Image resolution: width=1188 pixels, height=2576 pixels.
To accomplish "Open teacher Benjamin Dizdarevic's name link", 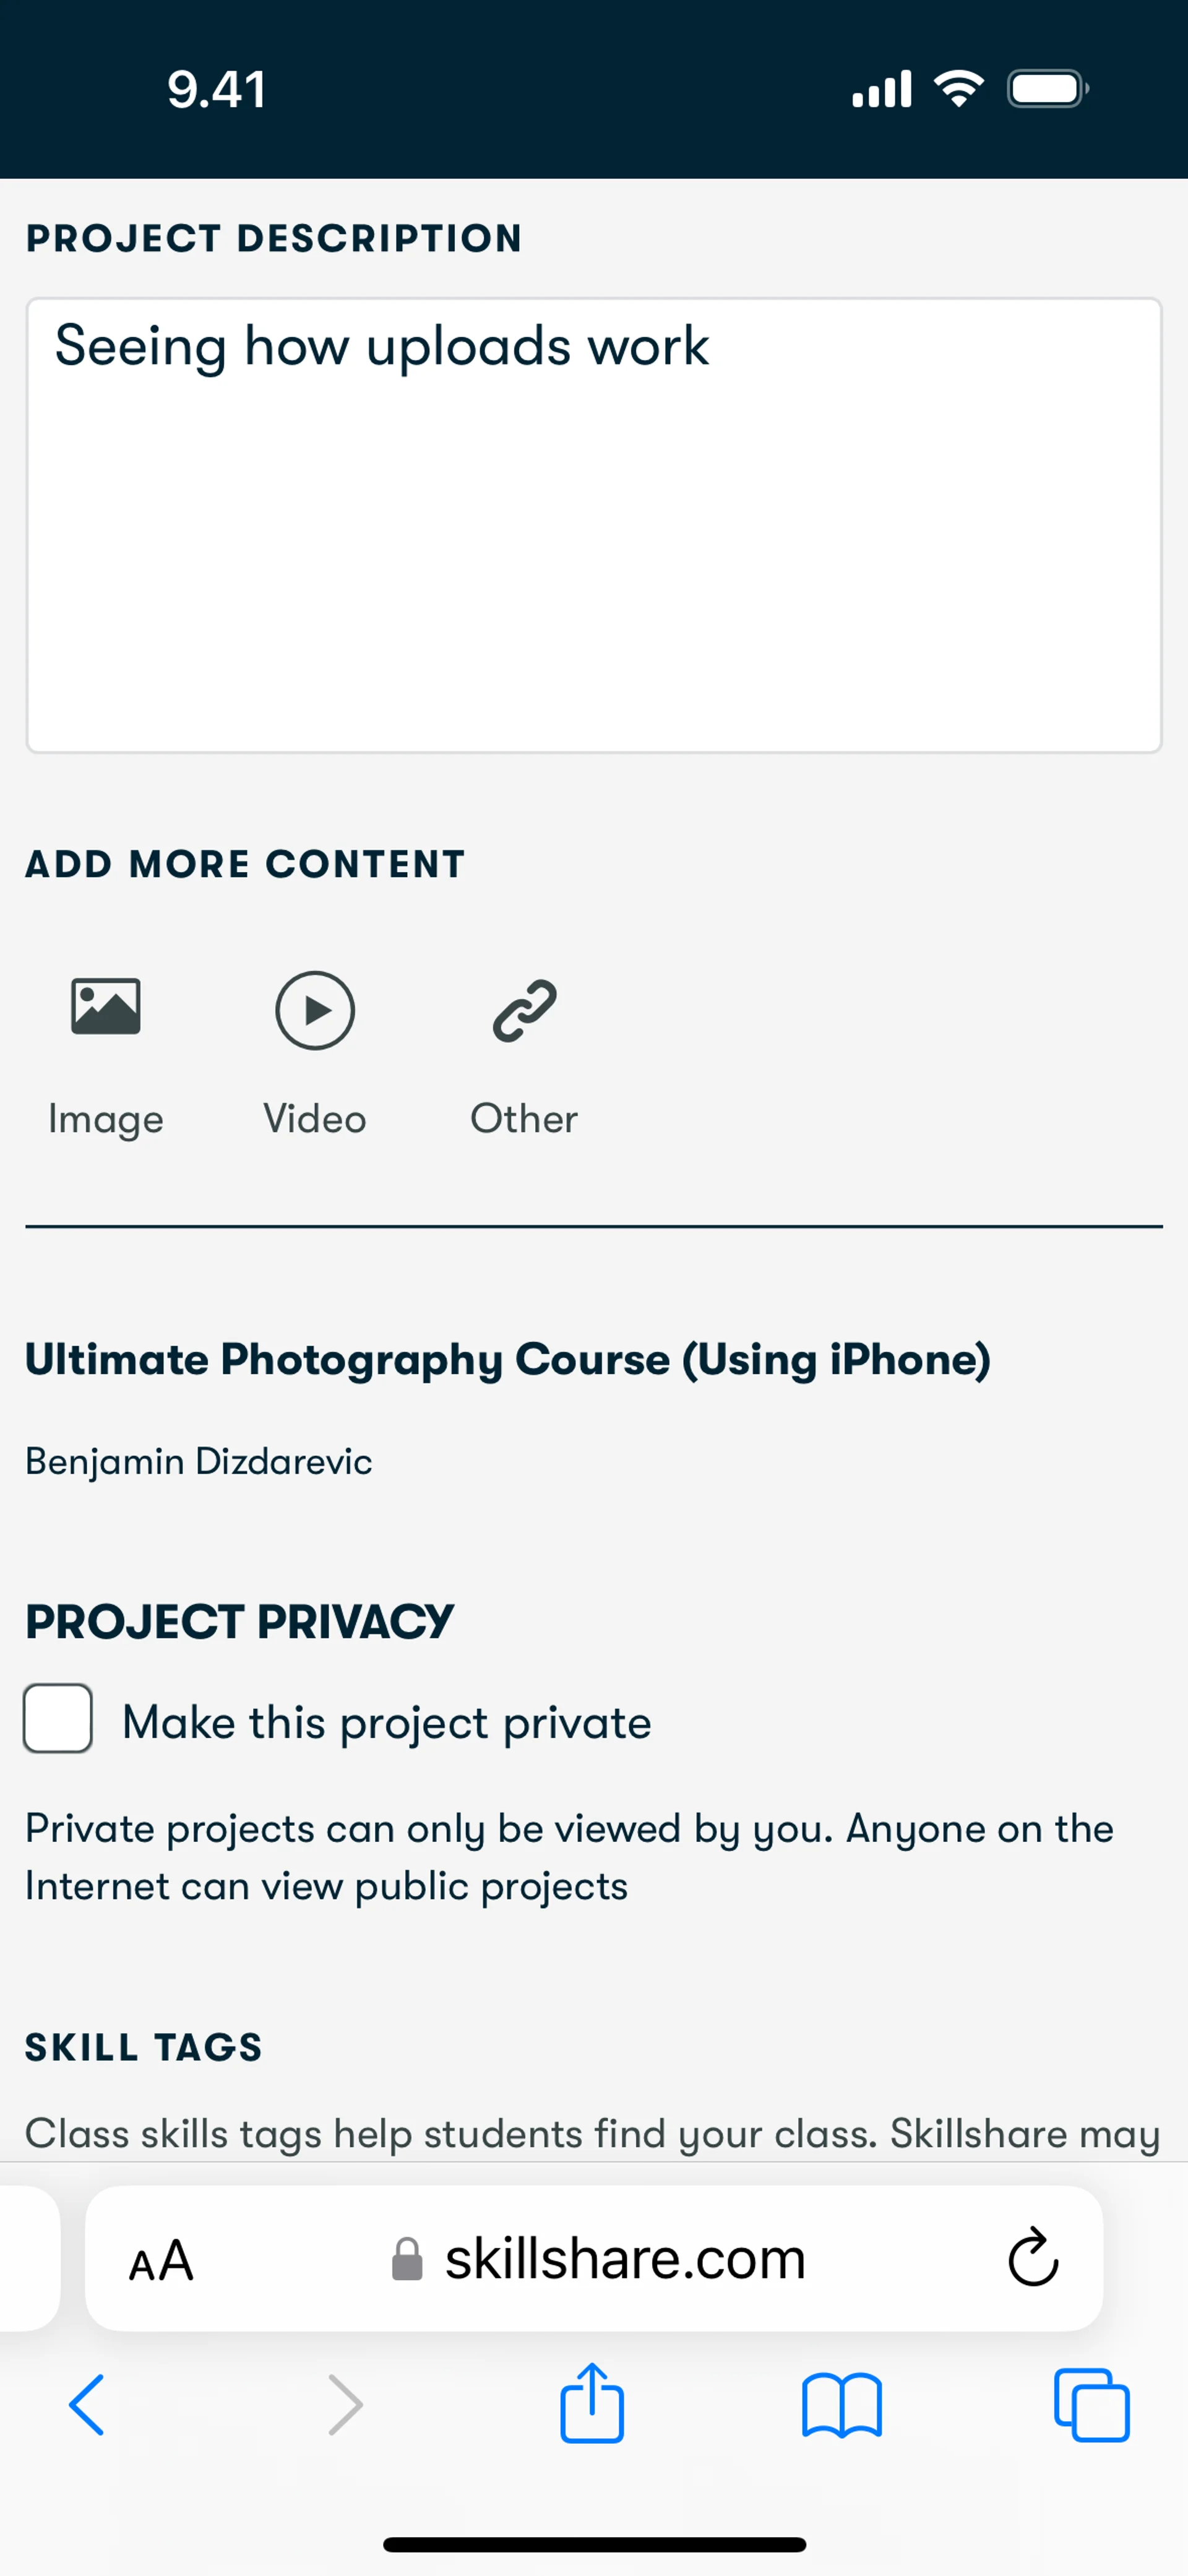I will (x=198, y=1461).
